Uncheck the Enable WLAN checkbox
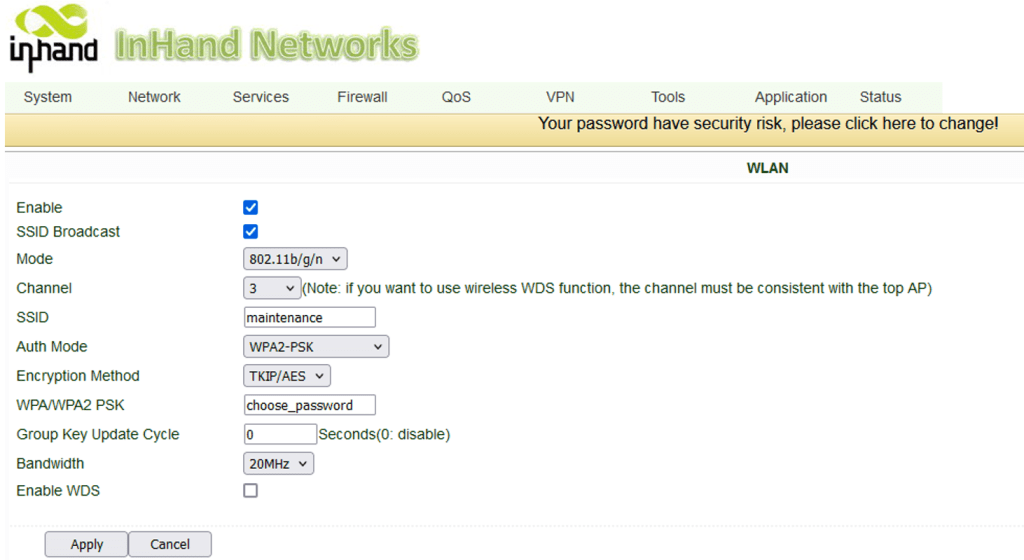 point(251,208)
